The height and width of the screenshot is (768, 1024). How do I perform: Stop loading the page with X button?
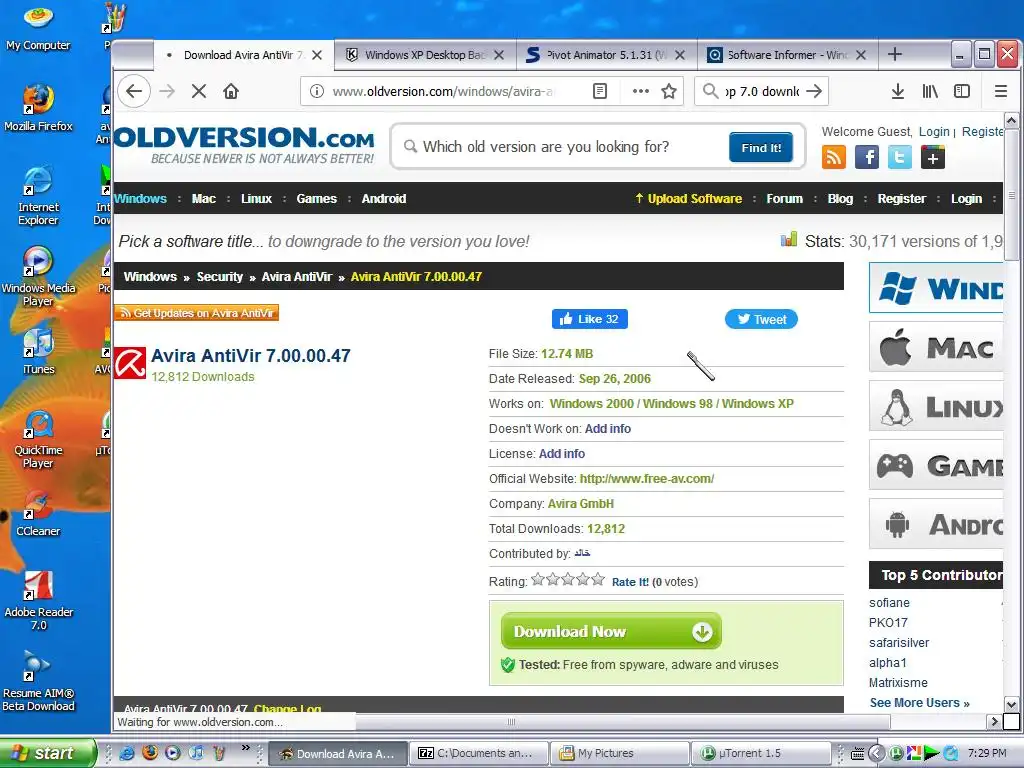199,91
